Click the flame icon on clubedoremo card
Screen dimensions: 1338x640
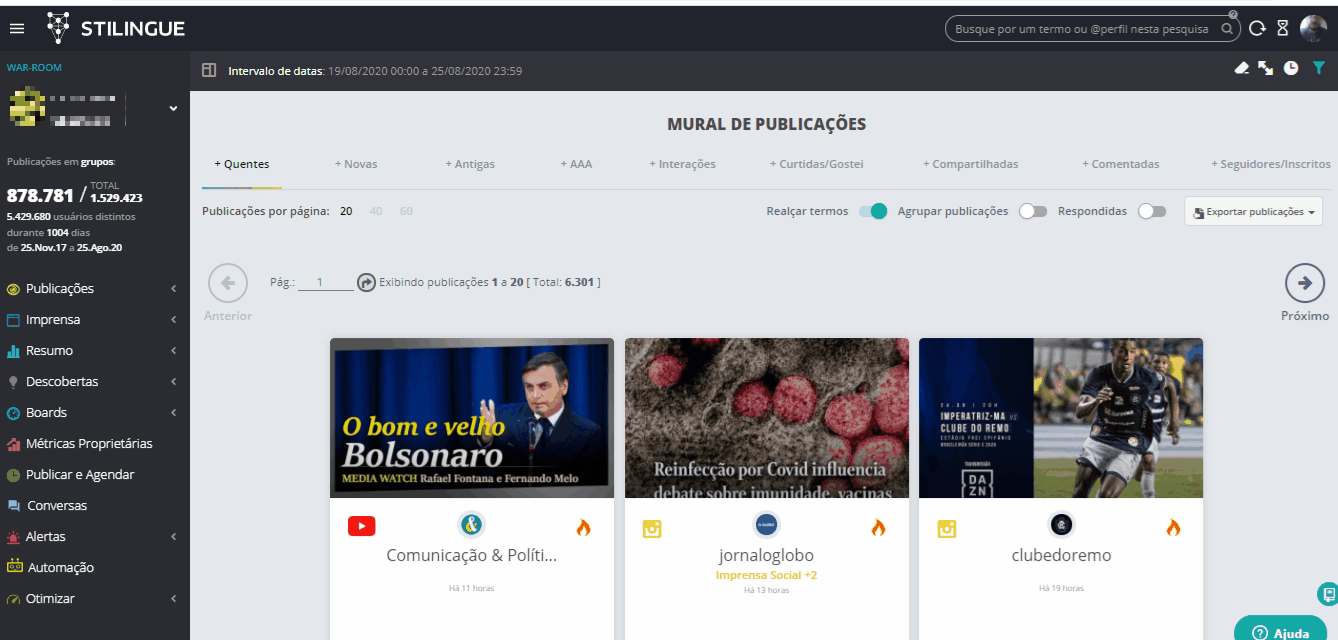[x=1173, y=527]
